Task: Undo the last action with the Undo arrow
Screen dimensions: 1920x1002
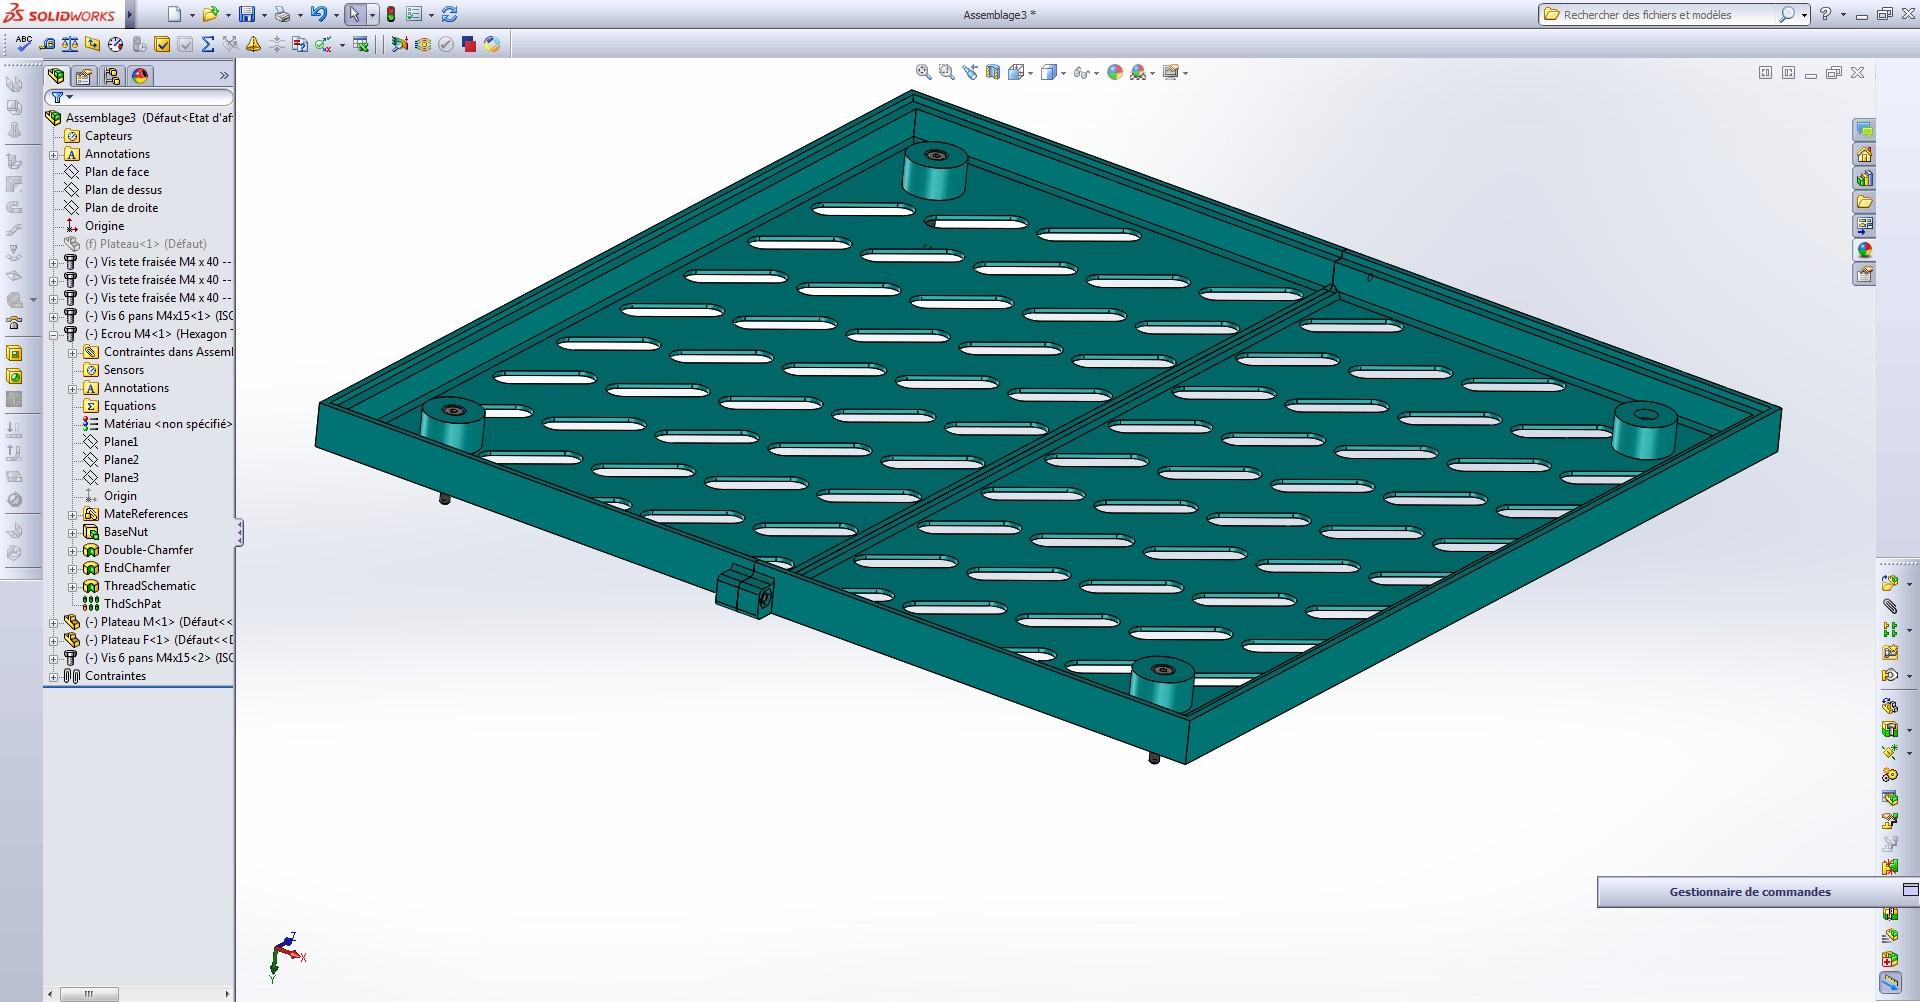Action: [x=318, y=14]
